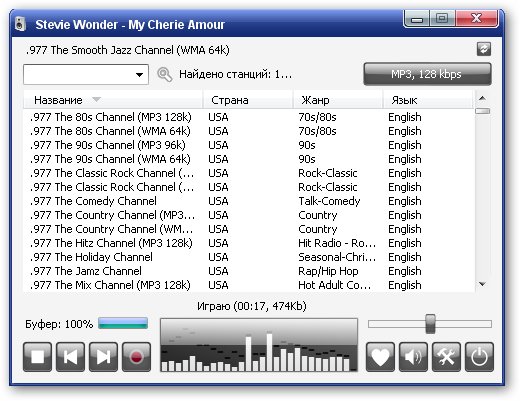Start recording with the red record button
520x401 pixels.
click(x=136, y=357)
